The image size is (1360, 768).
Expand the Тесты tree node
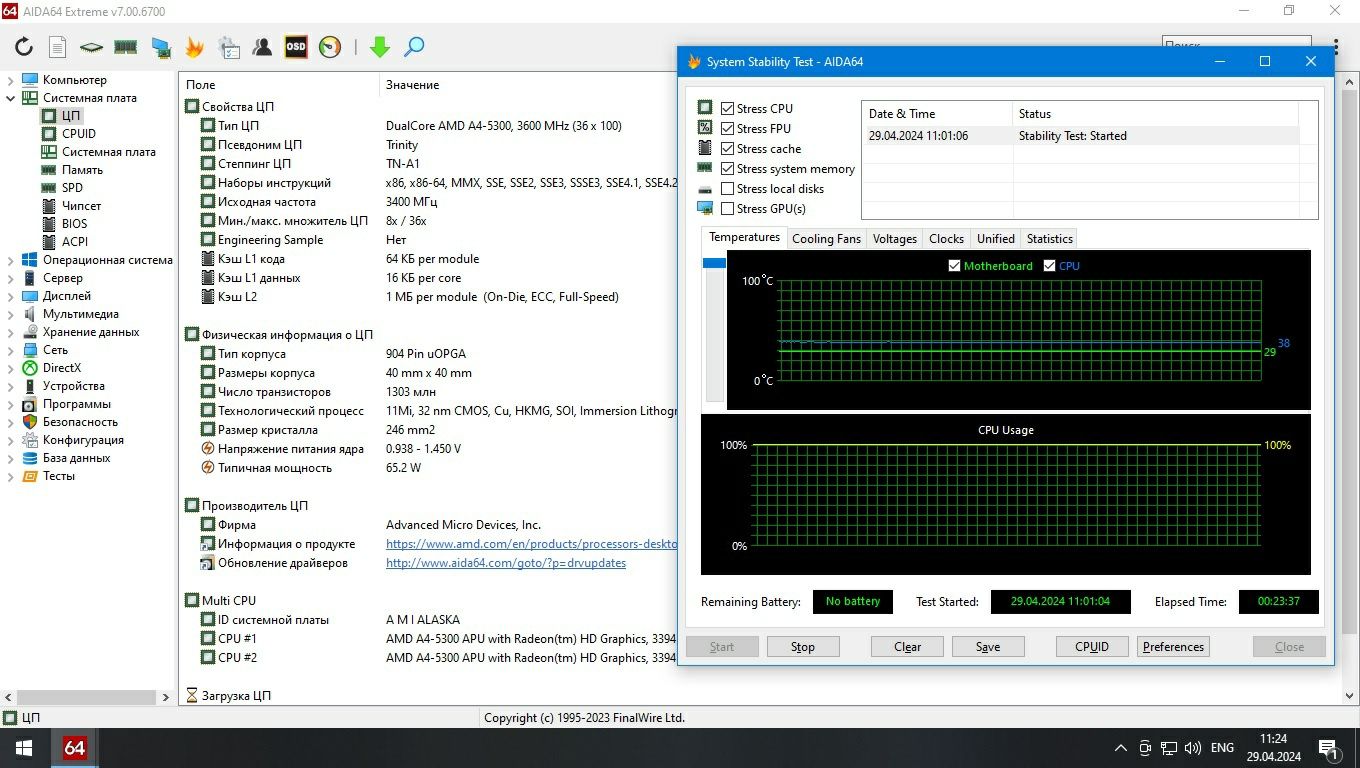click(x=11, y=476)
